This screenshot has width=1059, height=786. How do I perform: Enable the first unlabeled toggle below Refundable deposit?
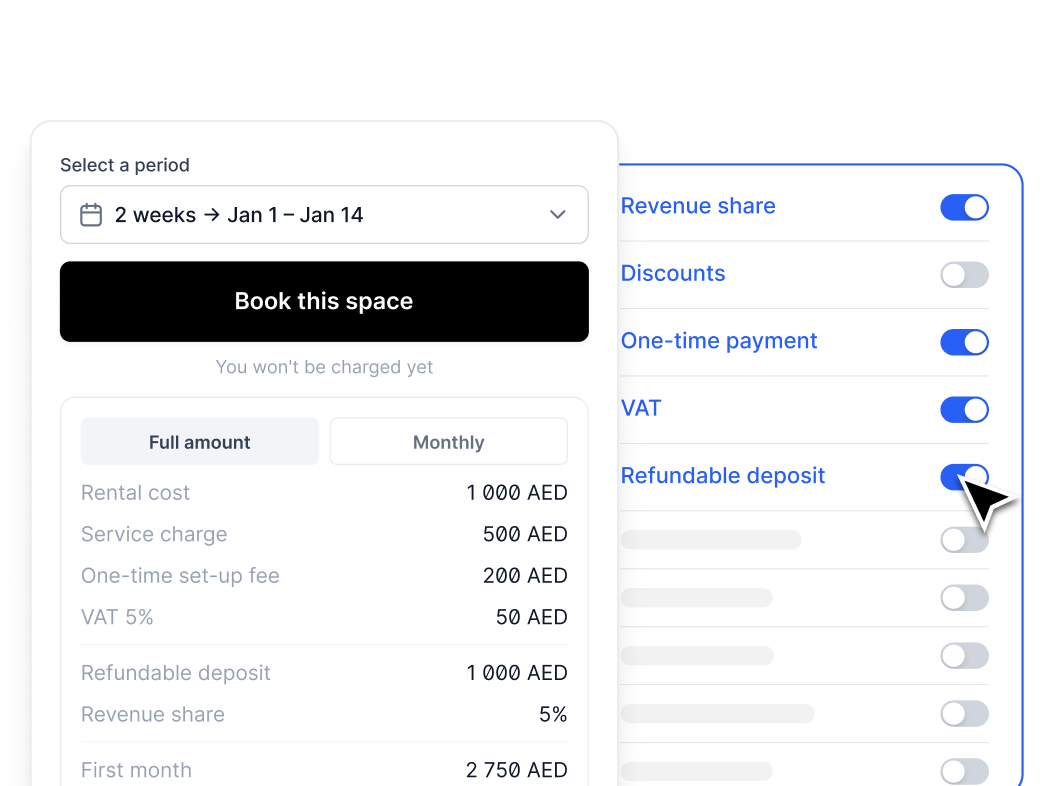click(964, 540)
